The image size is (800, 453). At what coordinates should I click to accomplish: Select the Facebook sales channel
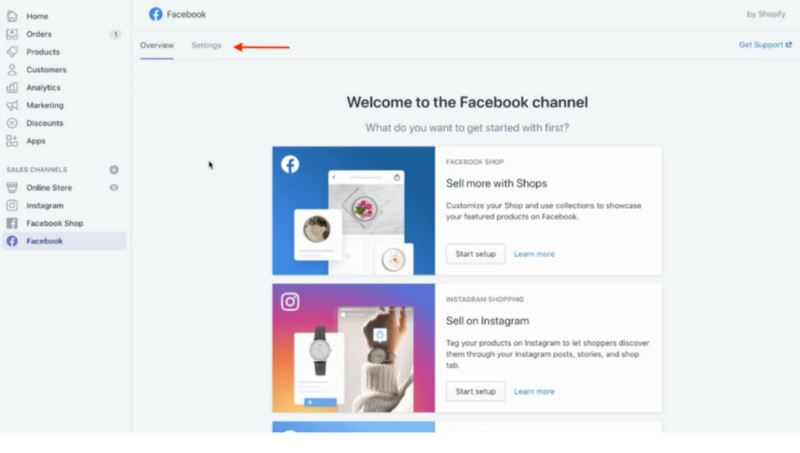tap(44, 241)
